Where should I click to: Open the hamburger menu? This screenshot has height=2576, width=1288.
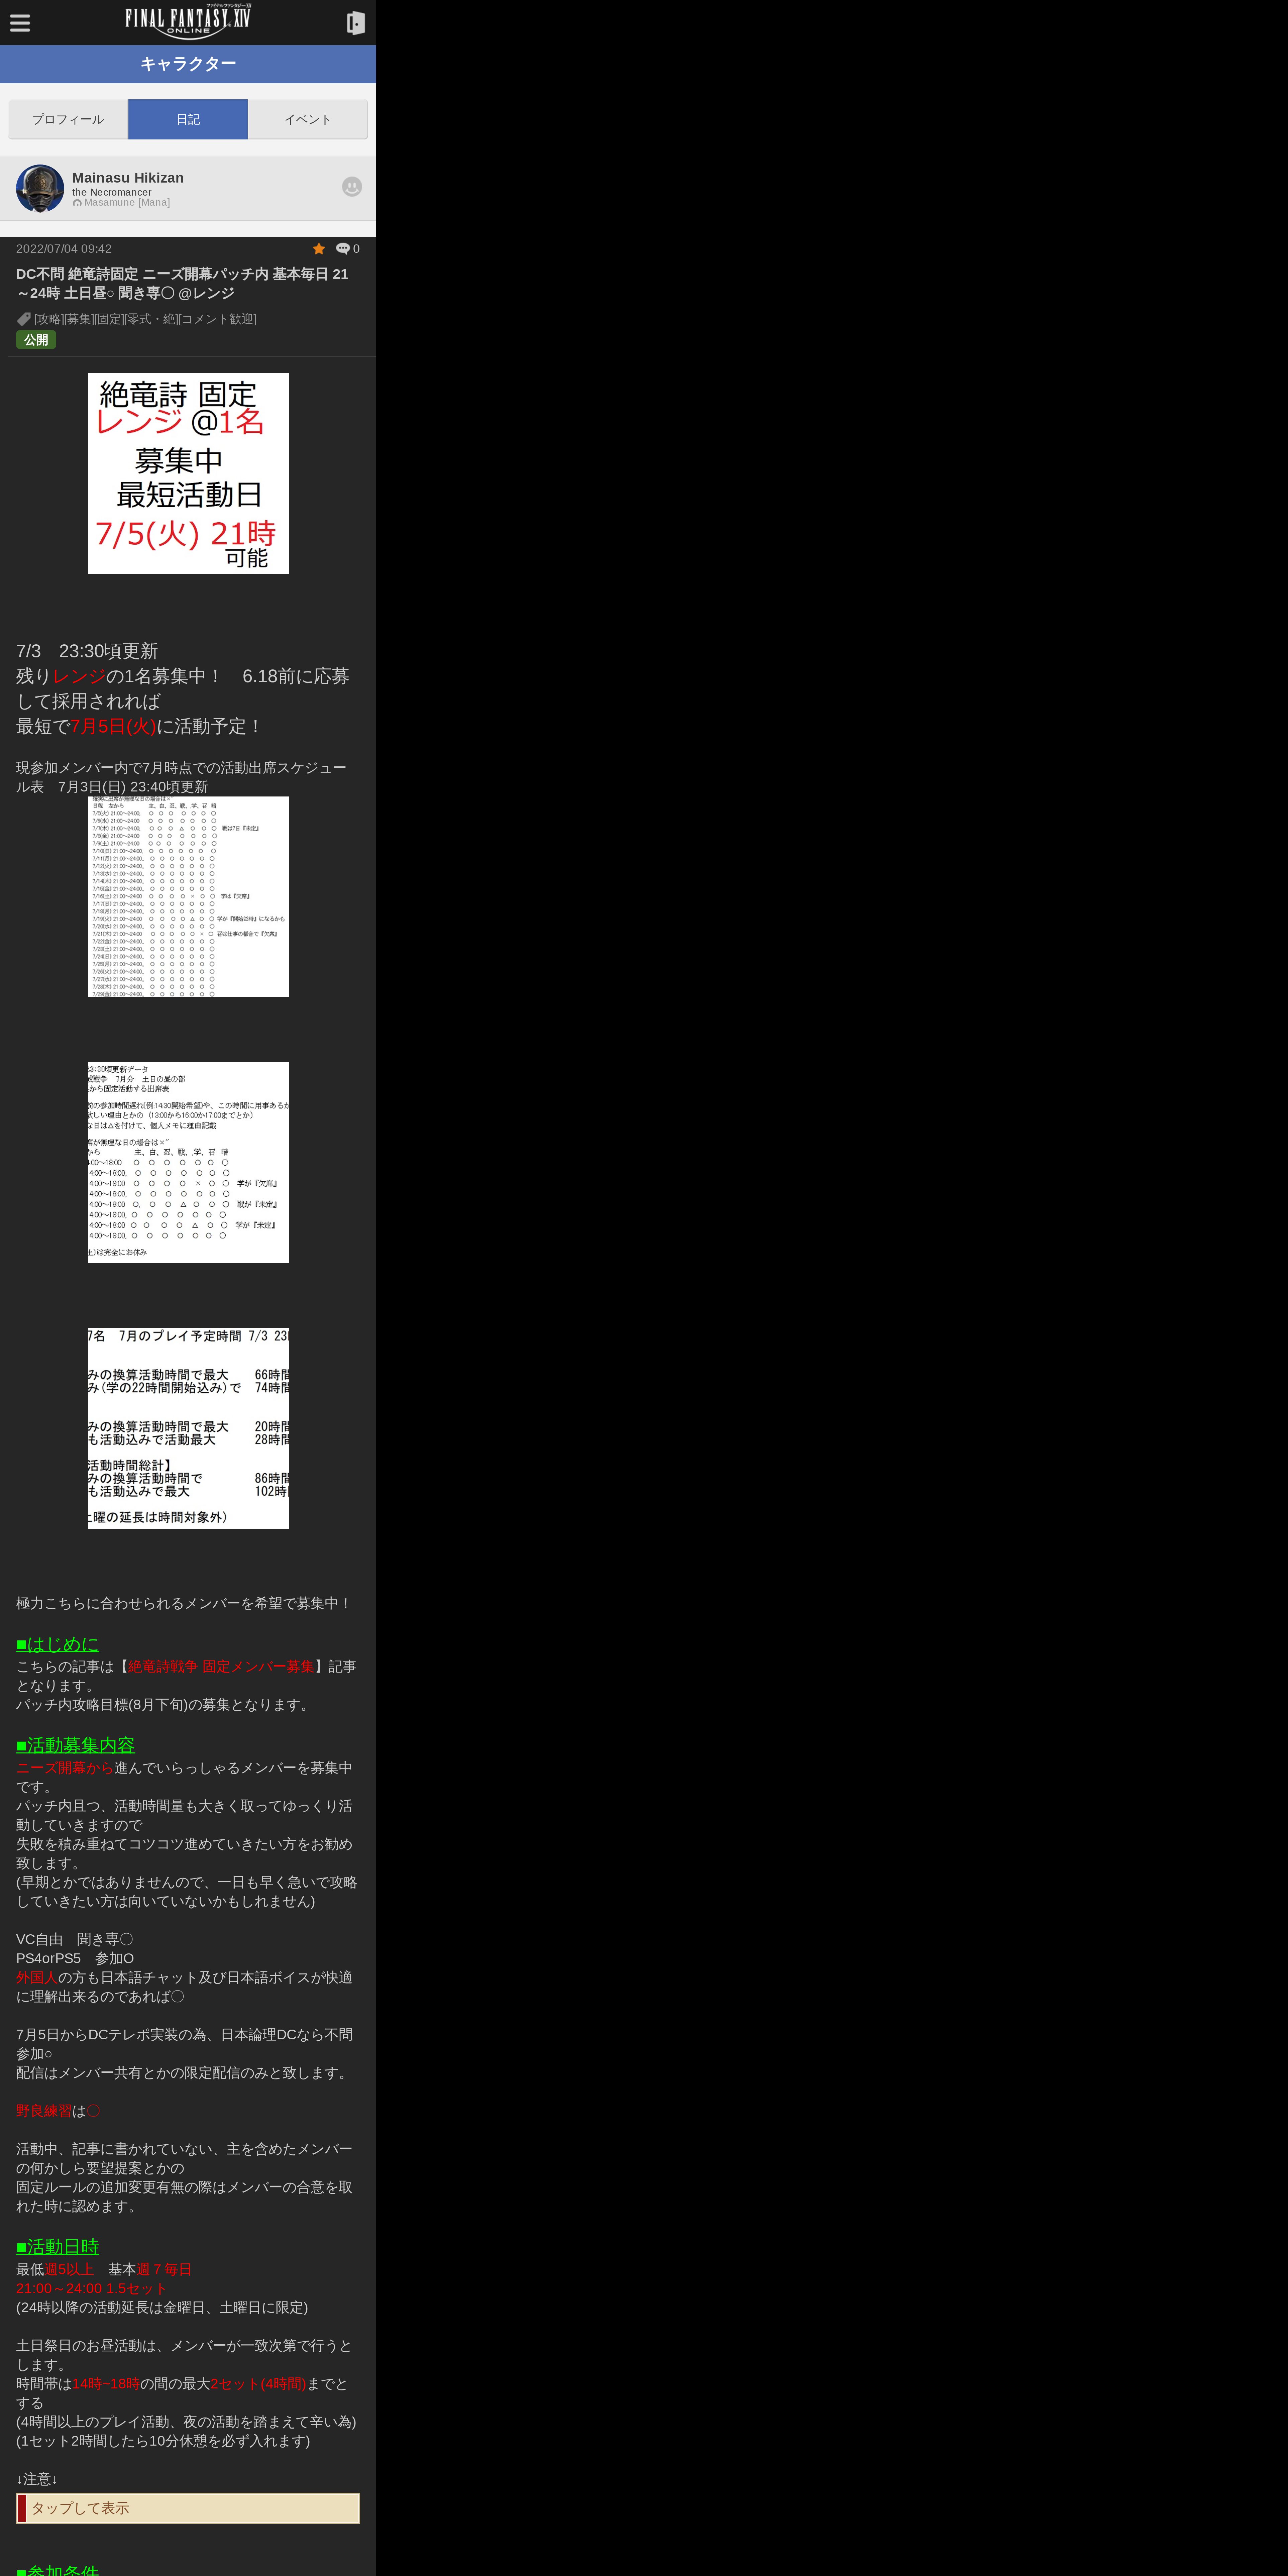coord(20,23)
